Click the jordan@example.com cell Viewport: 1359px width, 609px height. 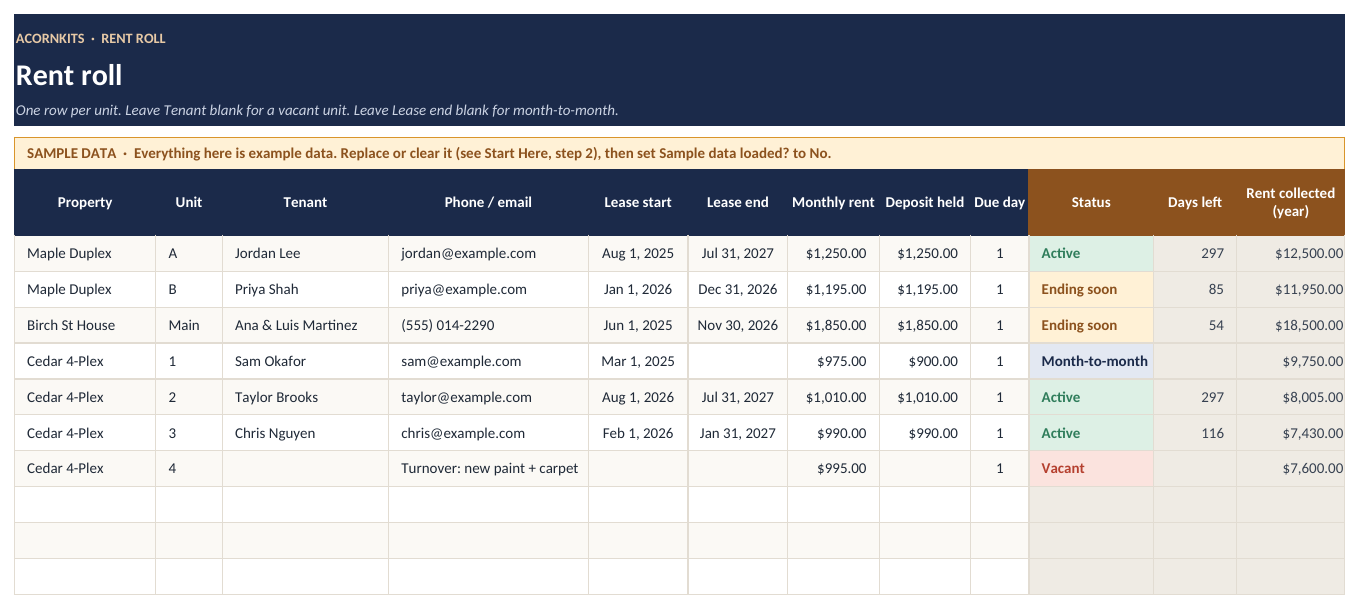pos(488,253)
